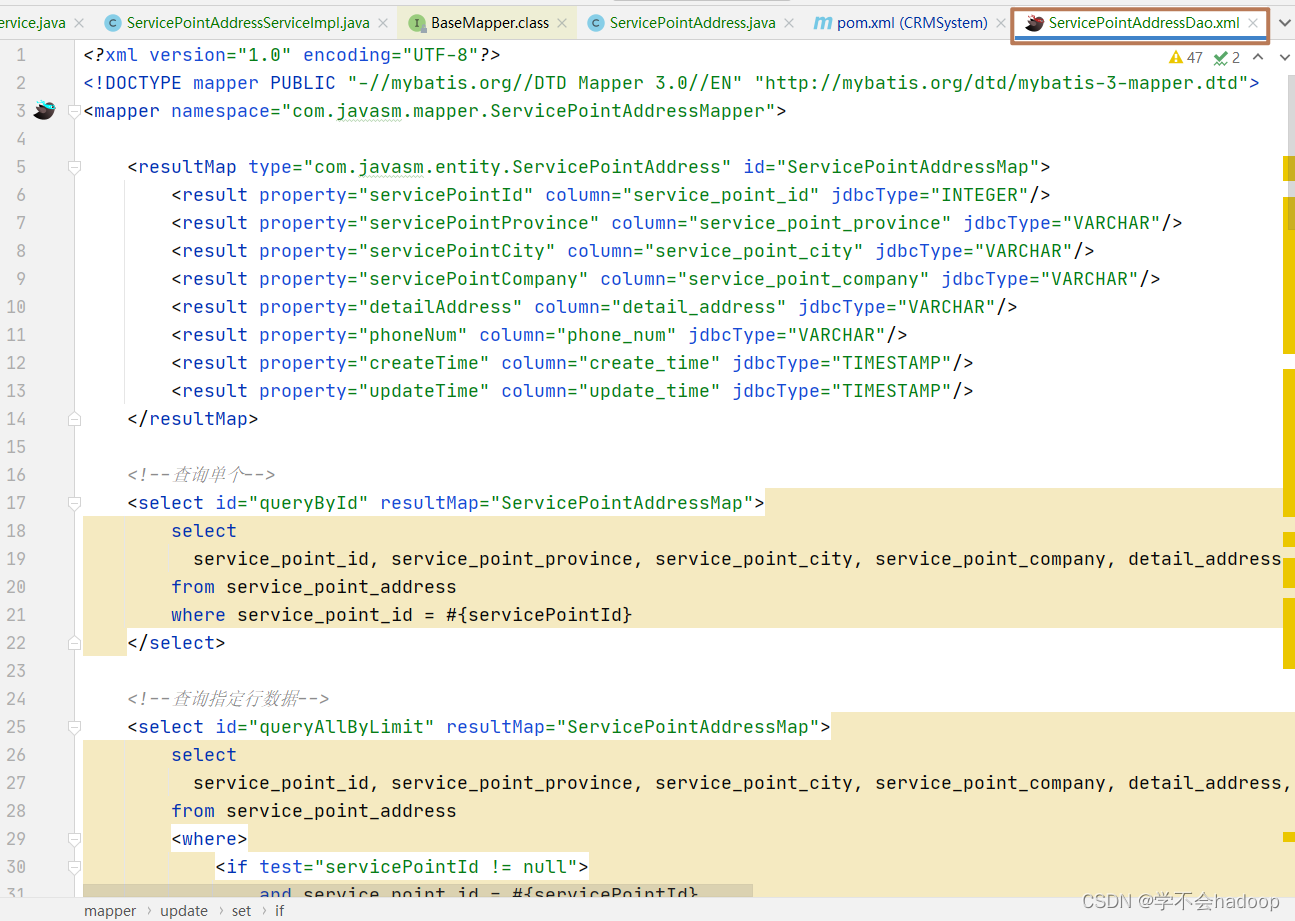
Task: Click the MyBatis bird gutter icon on line 3
Action: [42, 111]
